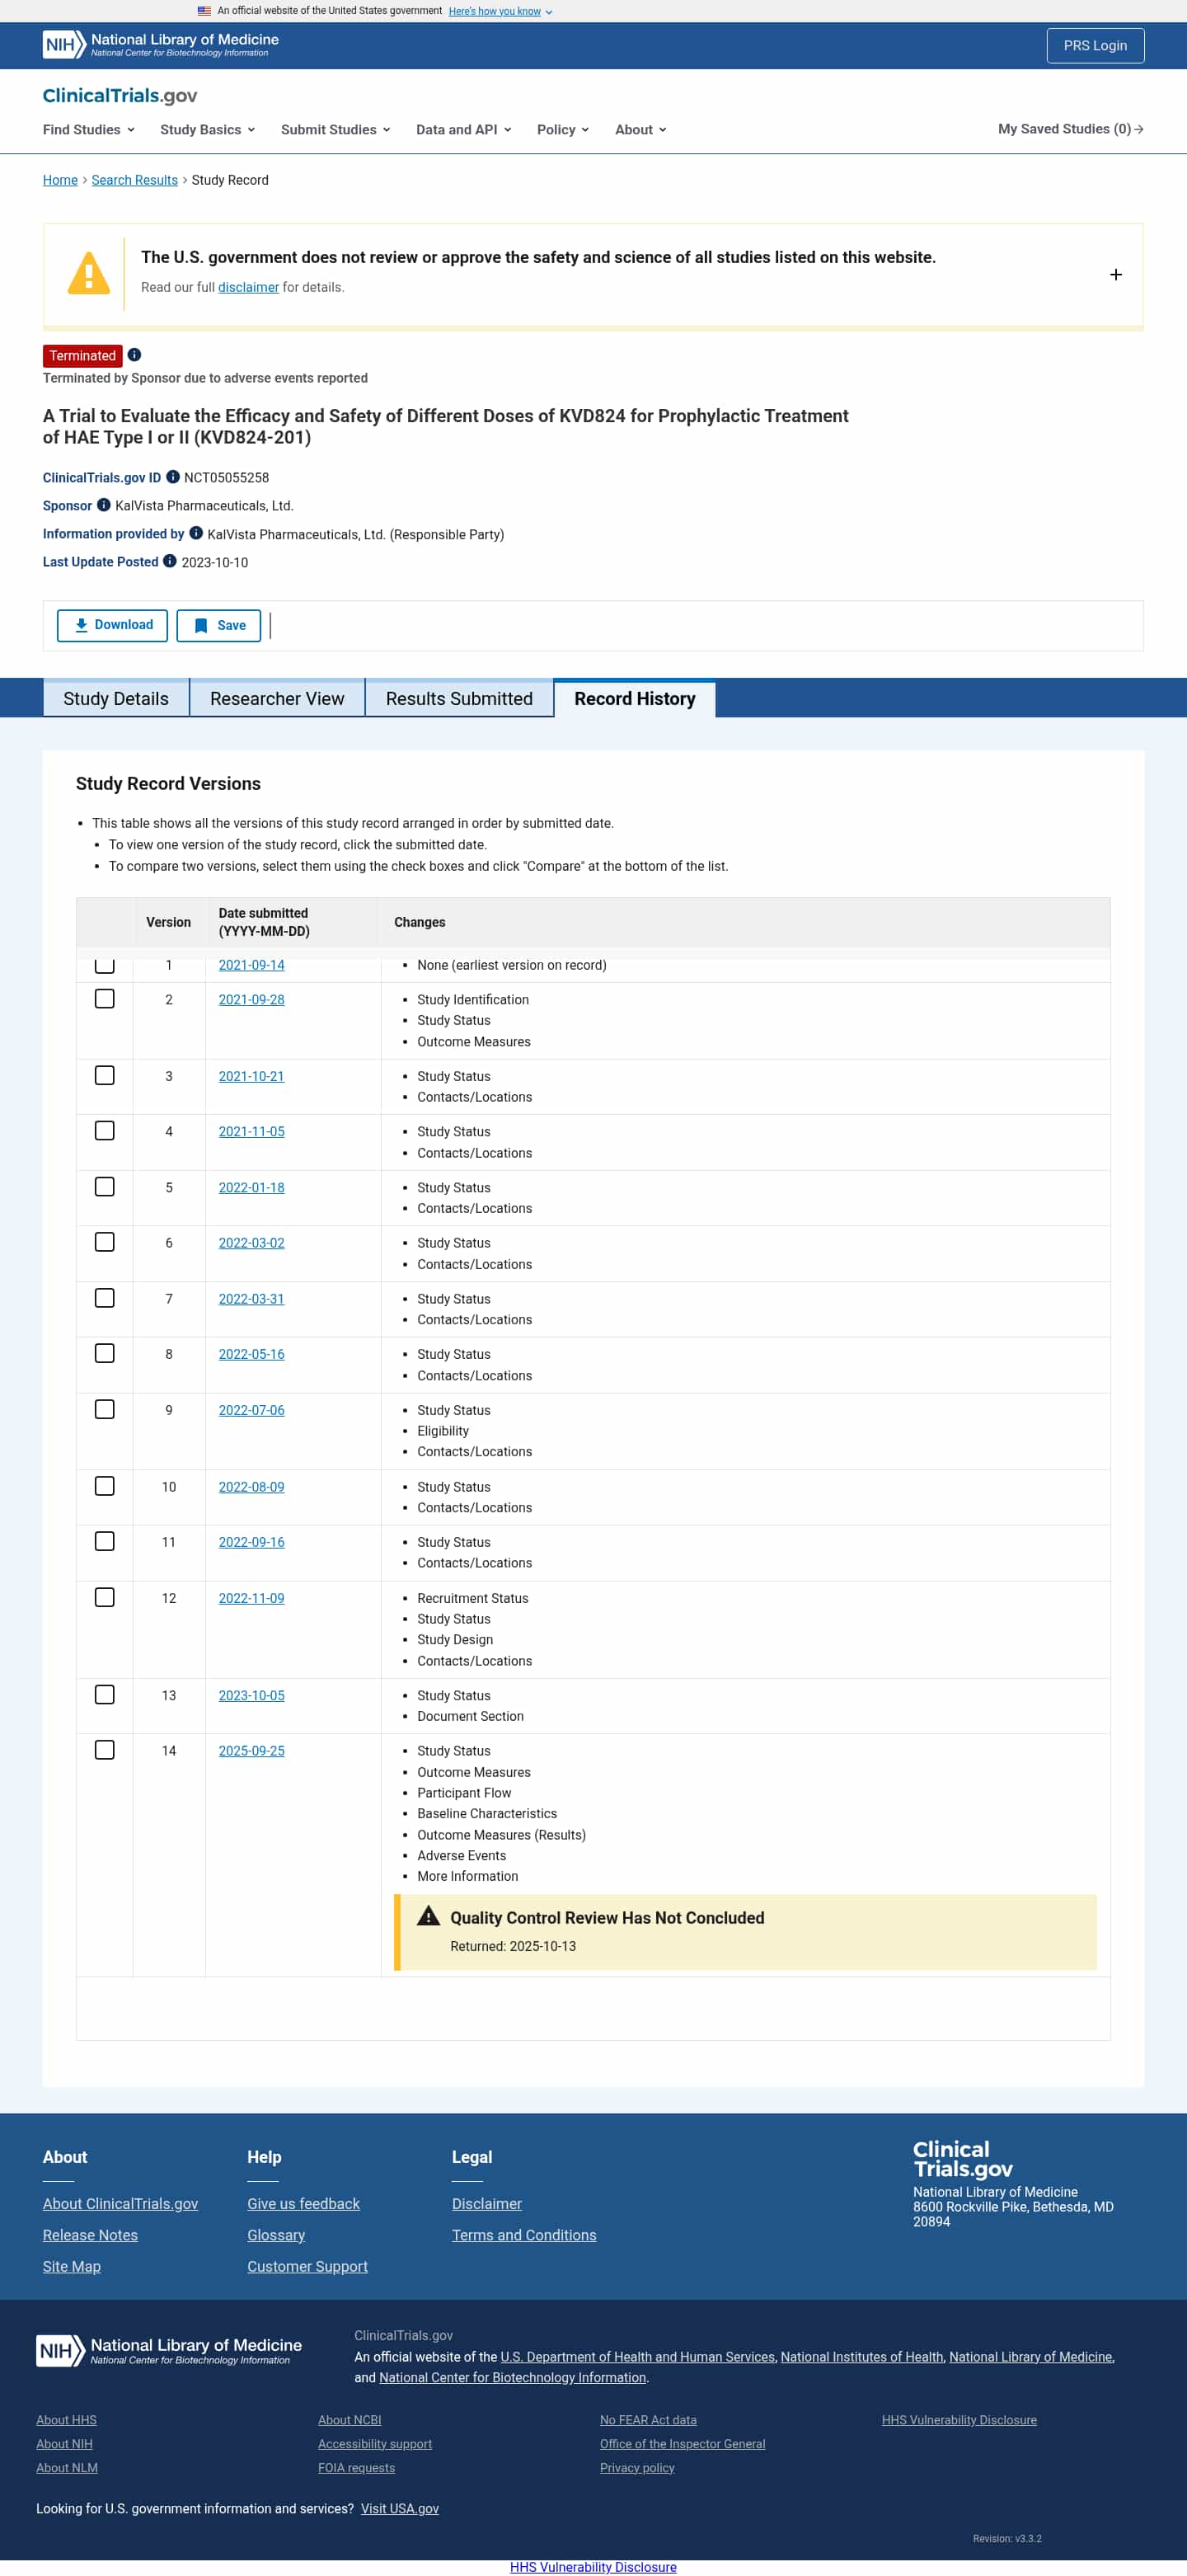The width and height of the screenshot is (1187, 2576).
Task: Open info icon beside ClinicalTrials.gov ID
Action: click(x=173, y=477)
